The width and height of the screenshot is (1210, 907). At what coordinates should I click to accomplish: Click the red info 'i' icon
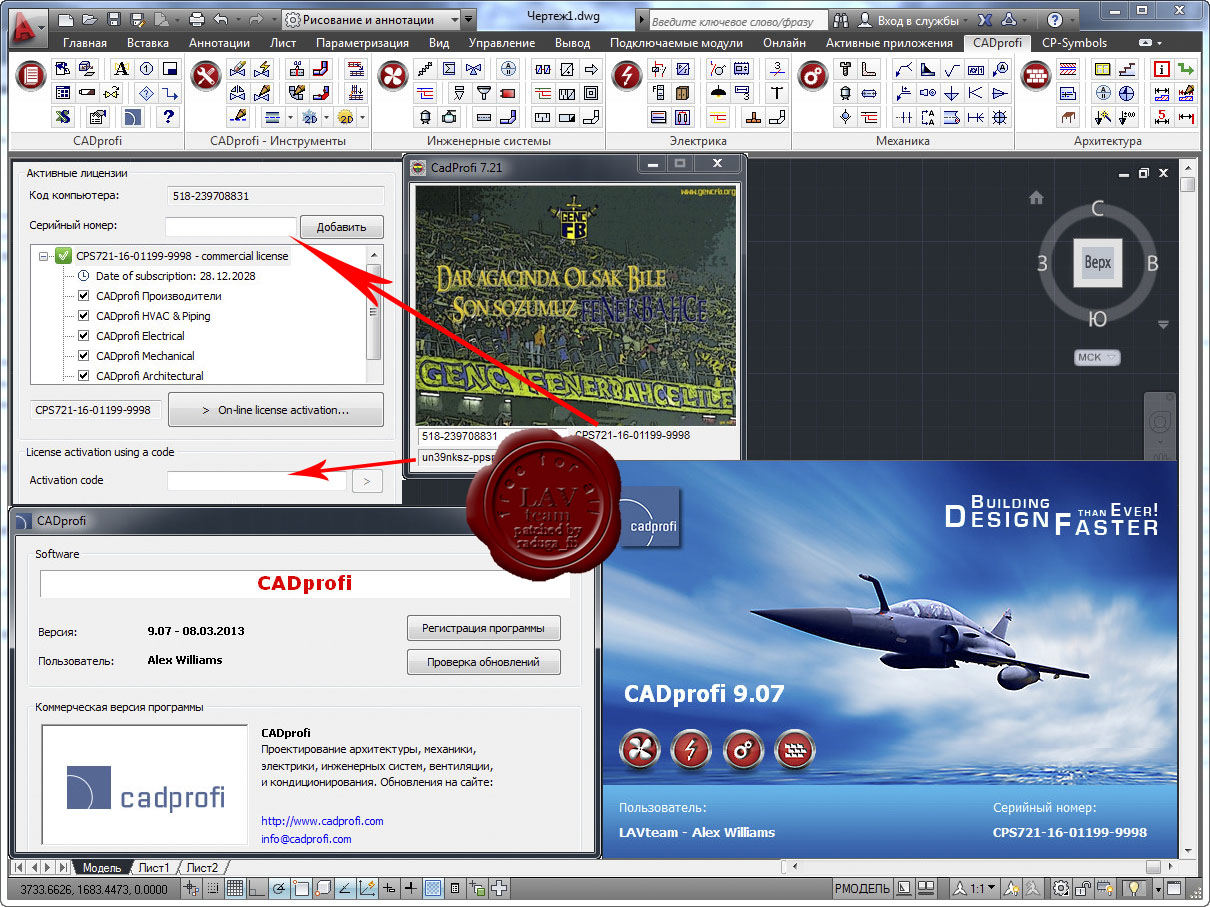(x=1162, y=69)
